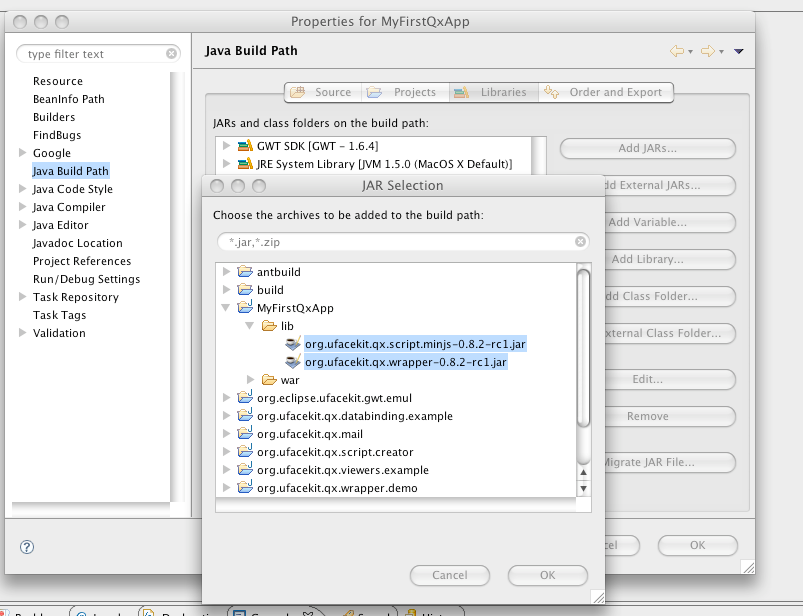Click the GWT SDK library icon

(245, 146)
